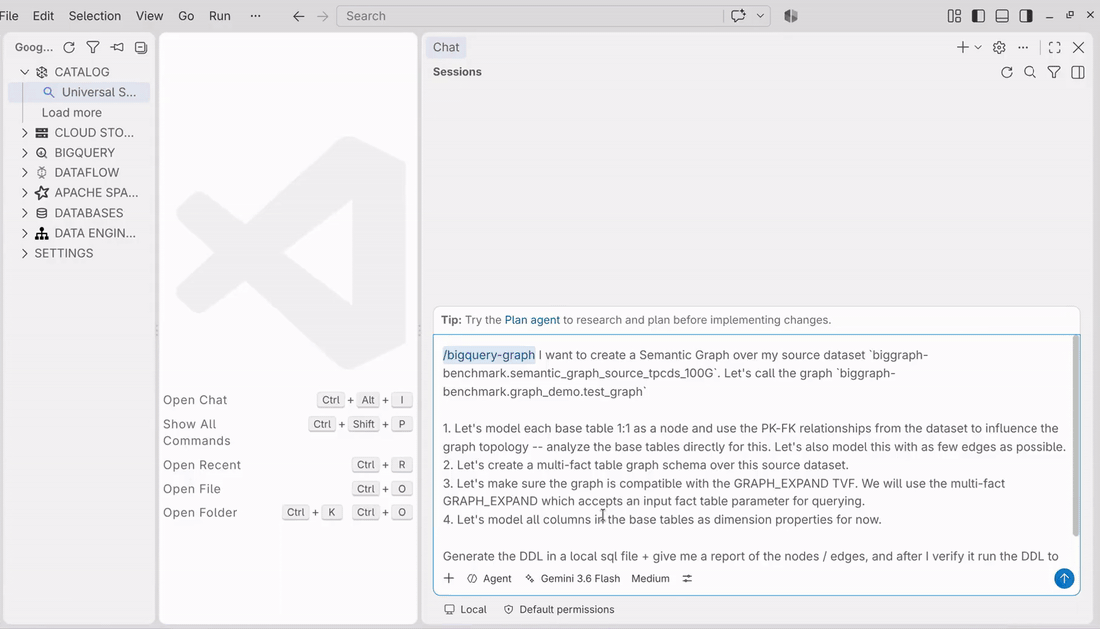Open the Gemini 3.6 Flash model picker

572,579
